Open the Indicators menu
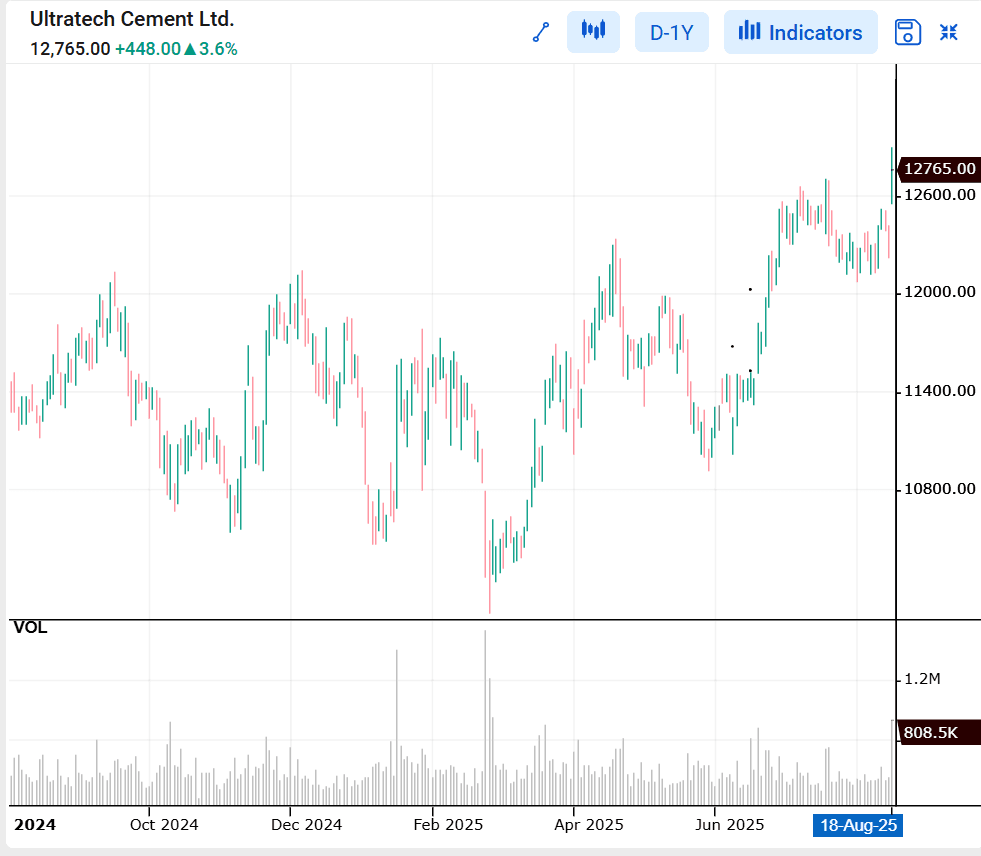 [800, 32]
